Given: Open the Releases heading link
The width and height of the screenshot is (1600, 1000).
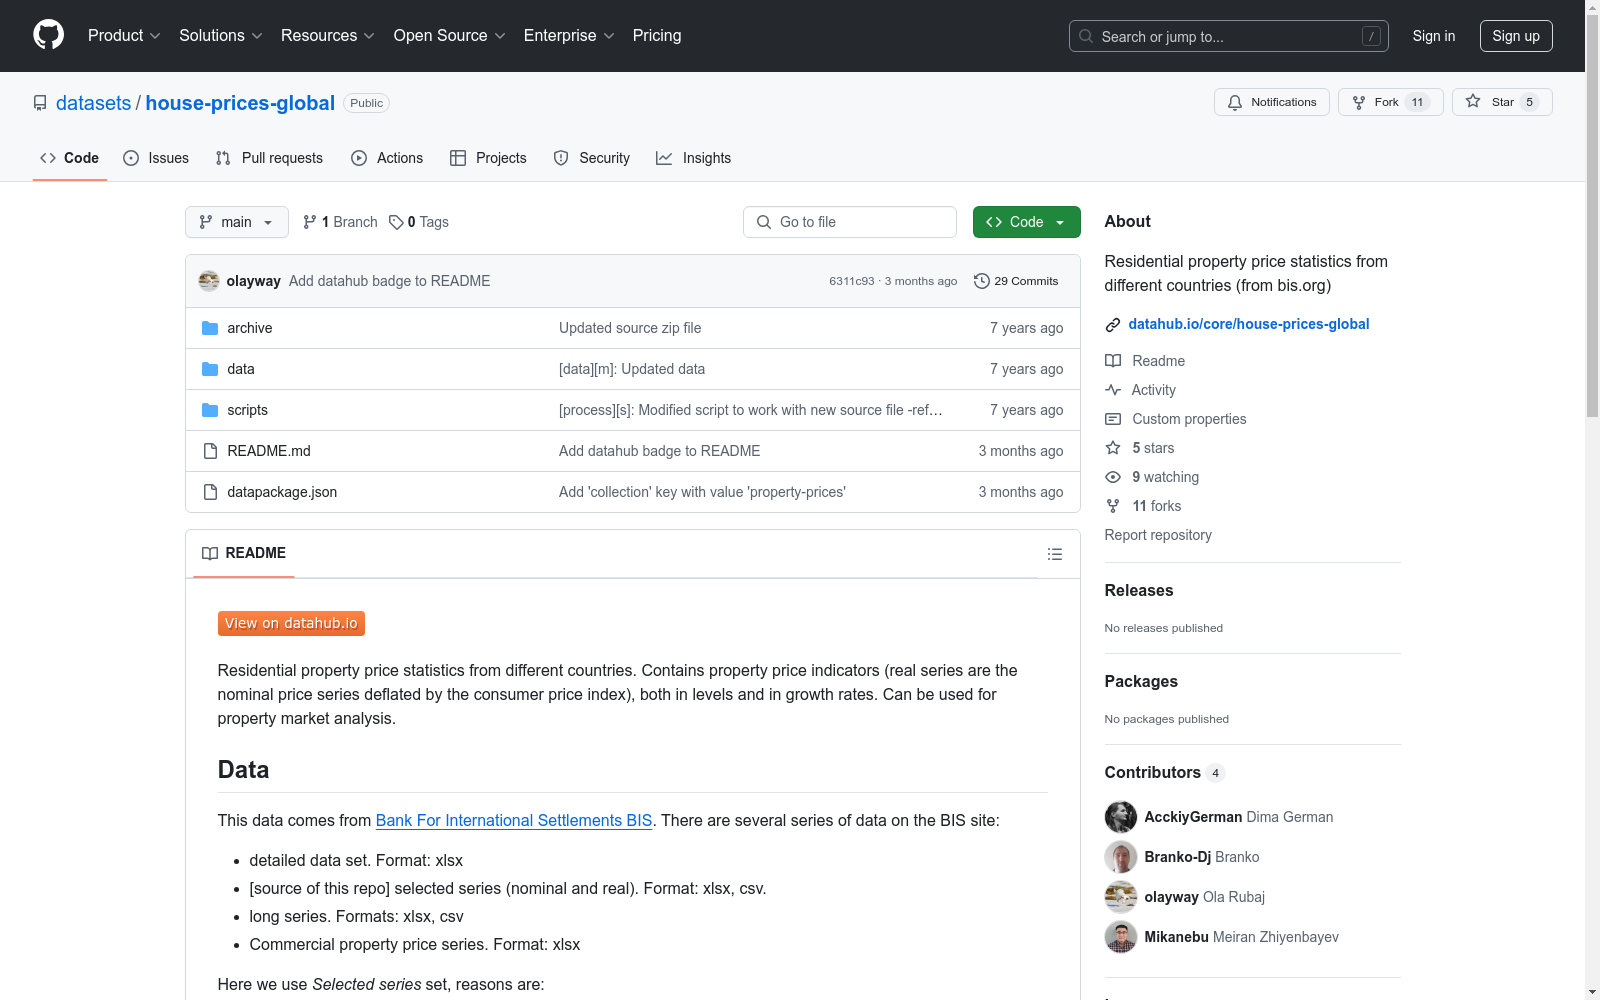Looking at the screenshot, I should pos(1139,590).
